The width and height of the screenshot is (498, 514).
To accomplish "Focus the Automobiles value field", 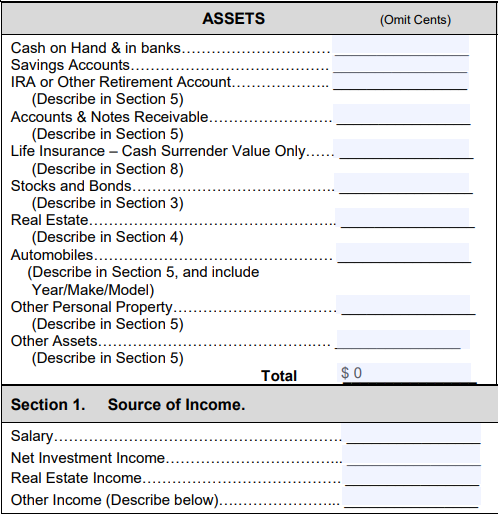I will coord(403,253).
